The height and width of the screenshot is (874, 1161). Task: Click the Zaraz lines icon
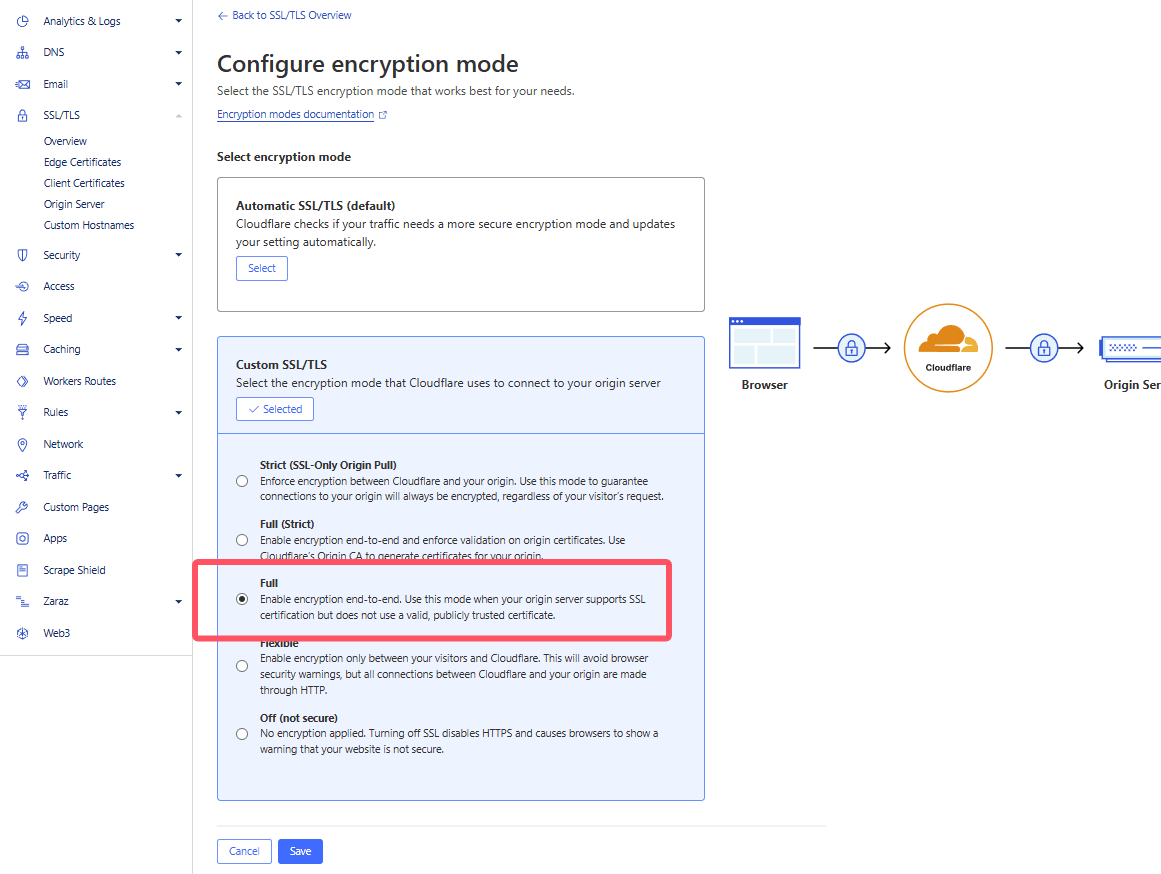click(22, 601)
